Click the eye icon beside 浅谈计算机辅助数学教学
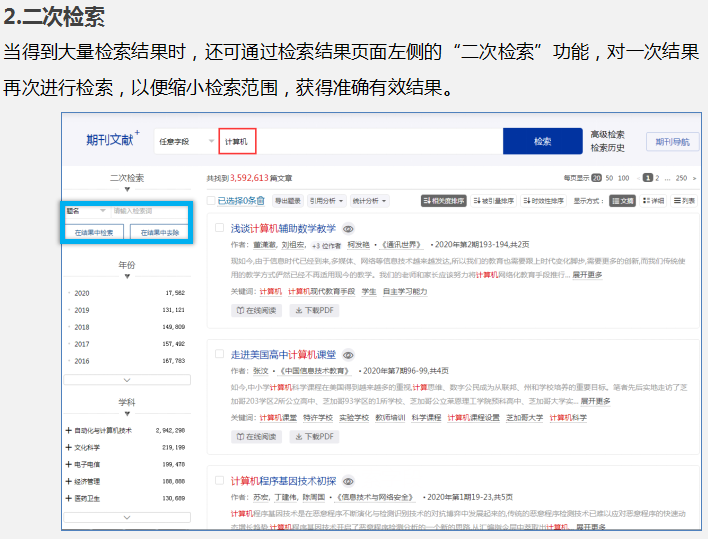This screenshot has height=539, width=708. pyautogui.click(x=348, y=229)
